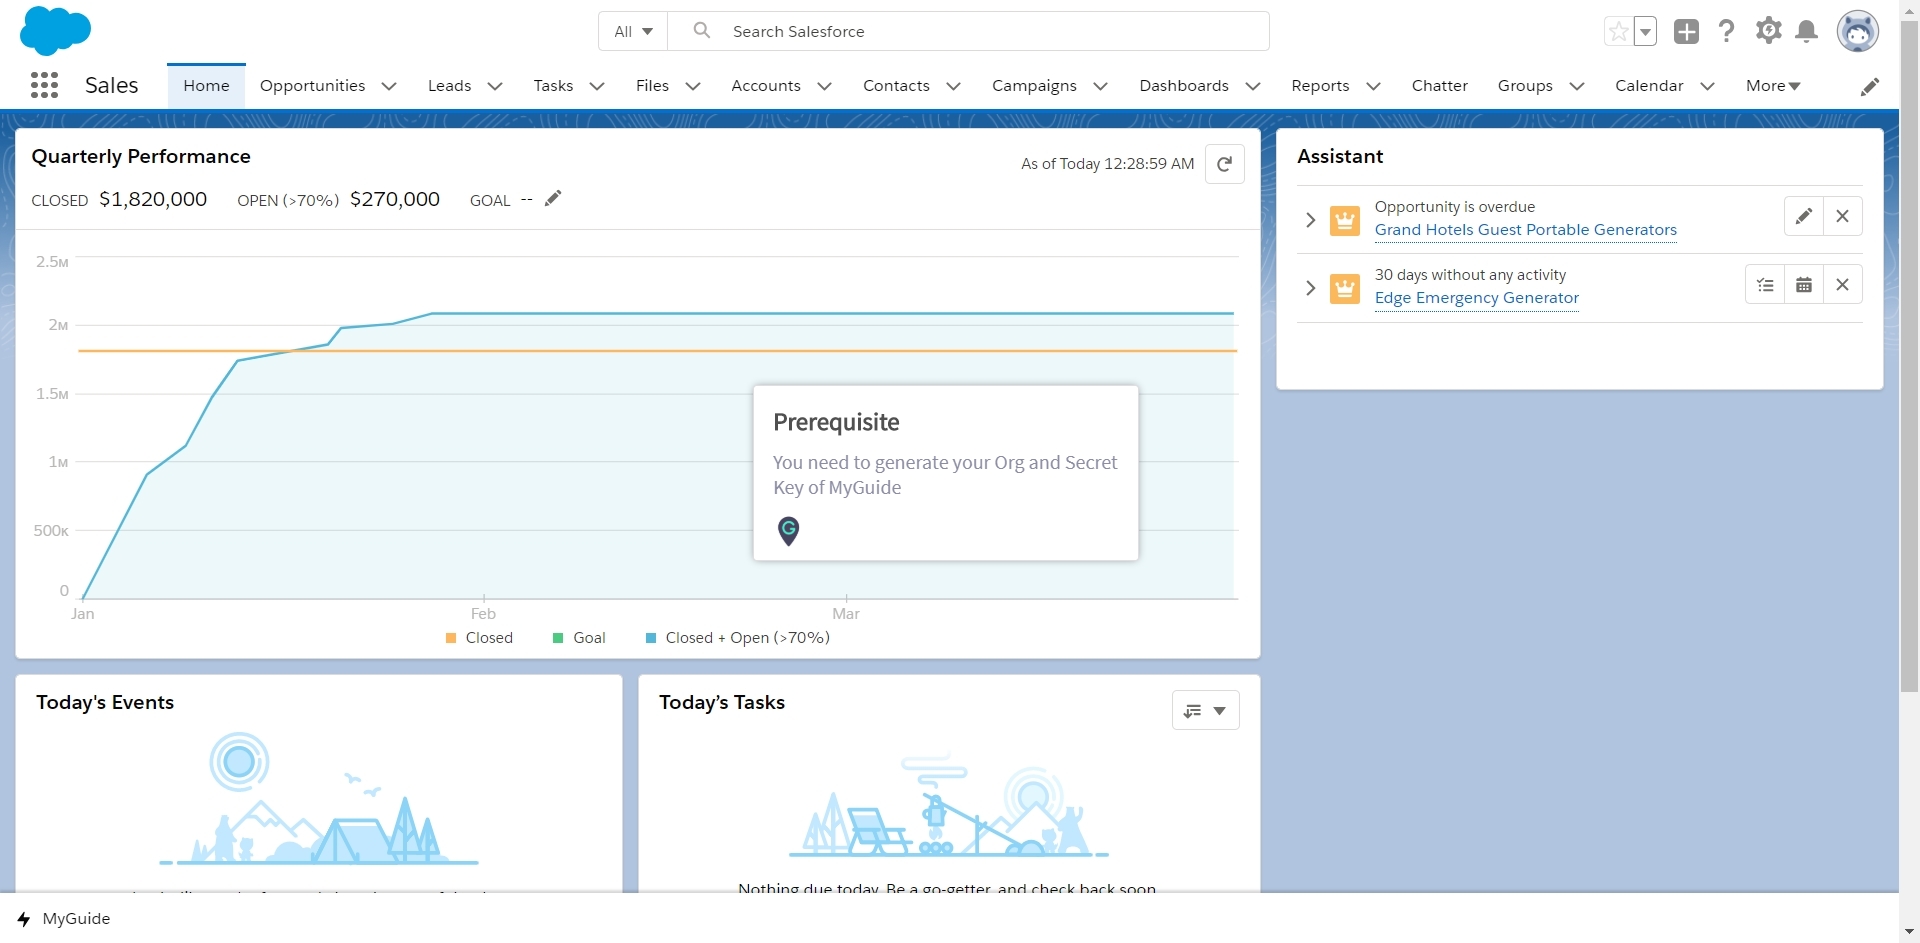Open the App Launcher grid icon
This screenshot has height=943, width=1920.
(44, 85)
